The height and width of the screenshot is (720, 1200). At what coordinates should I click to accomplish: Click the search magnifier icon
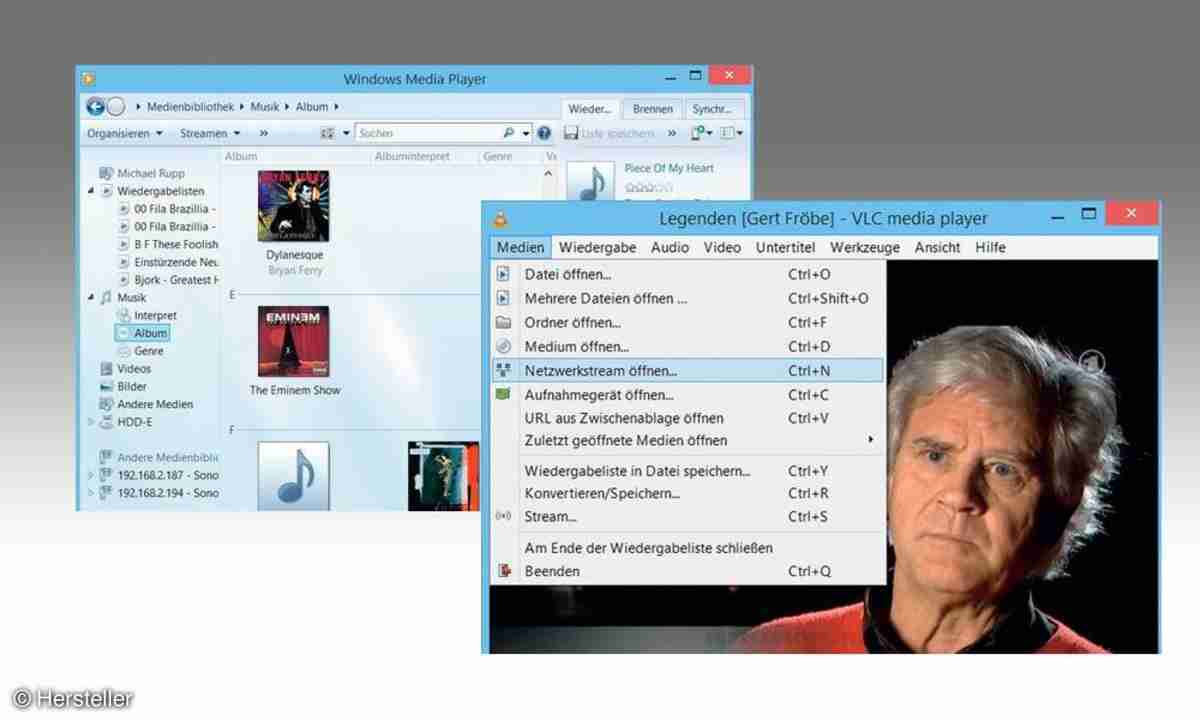[x=510, y=133]
